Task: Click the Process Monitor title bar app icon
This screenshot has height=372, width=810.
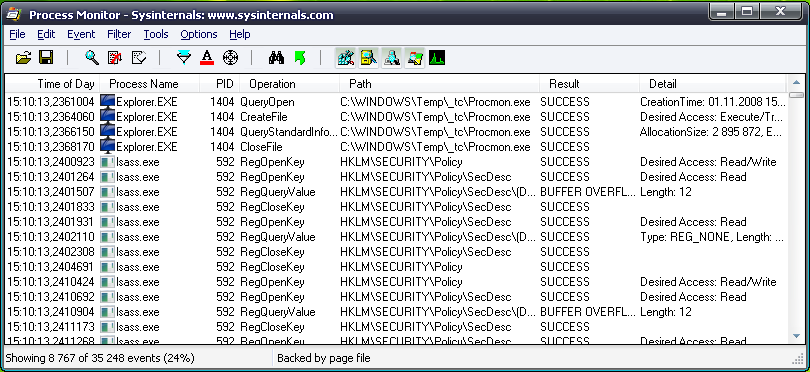Action: coord(13,14)
